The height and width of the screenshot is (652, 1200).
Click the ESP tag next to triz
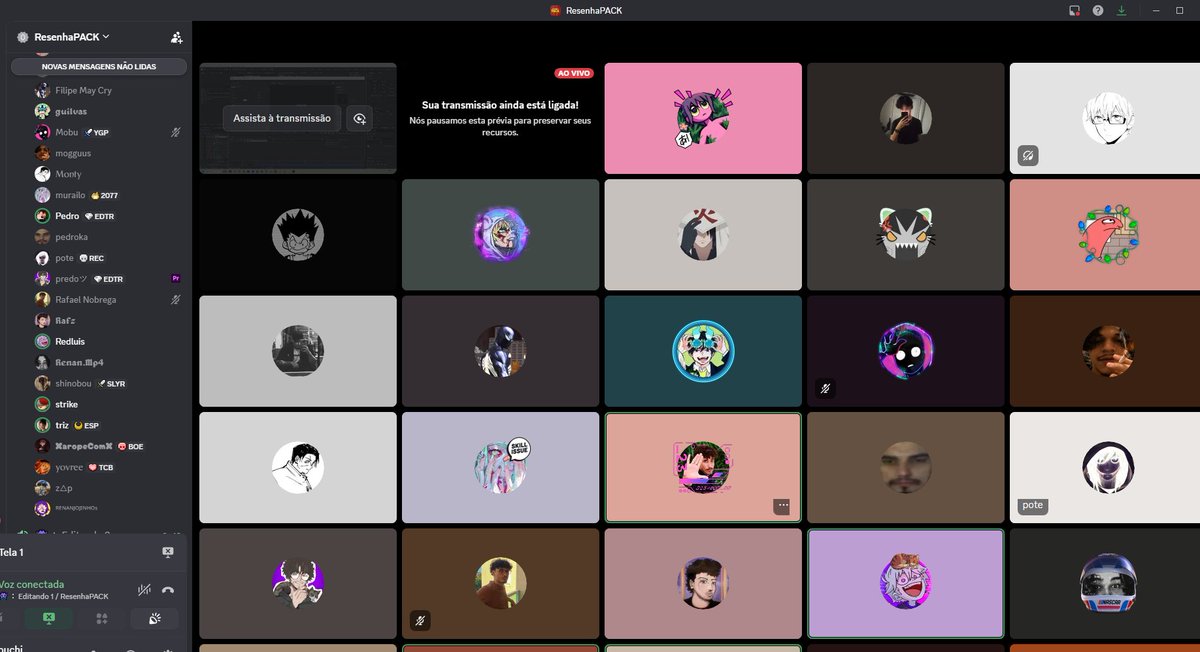point(87,425)
